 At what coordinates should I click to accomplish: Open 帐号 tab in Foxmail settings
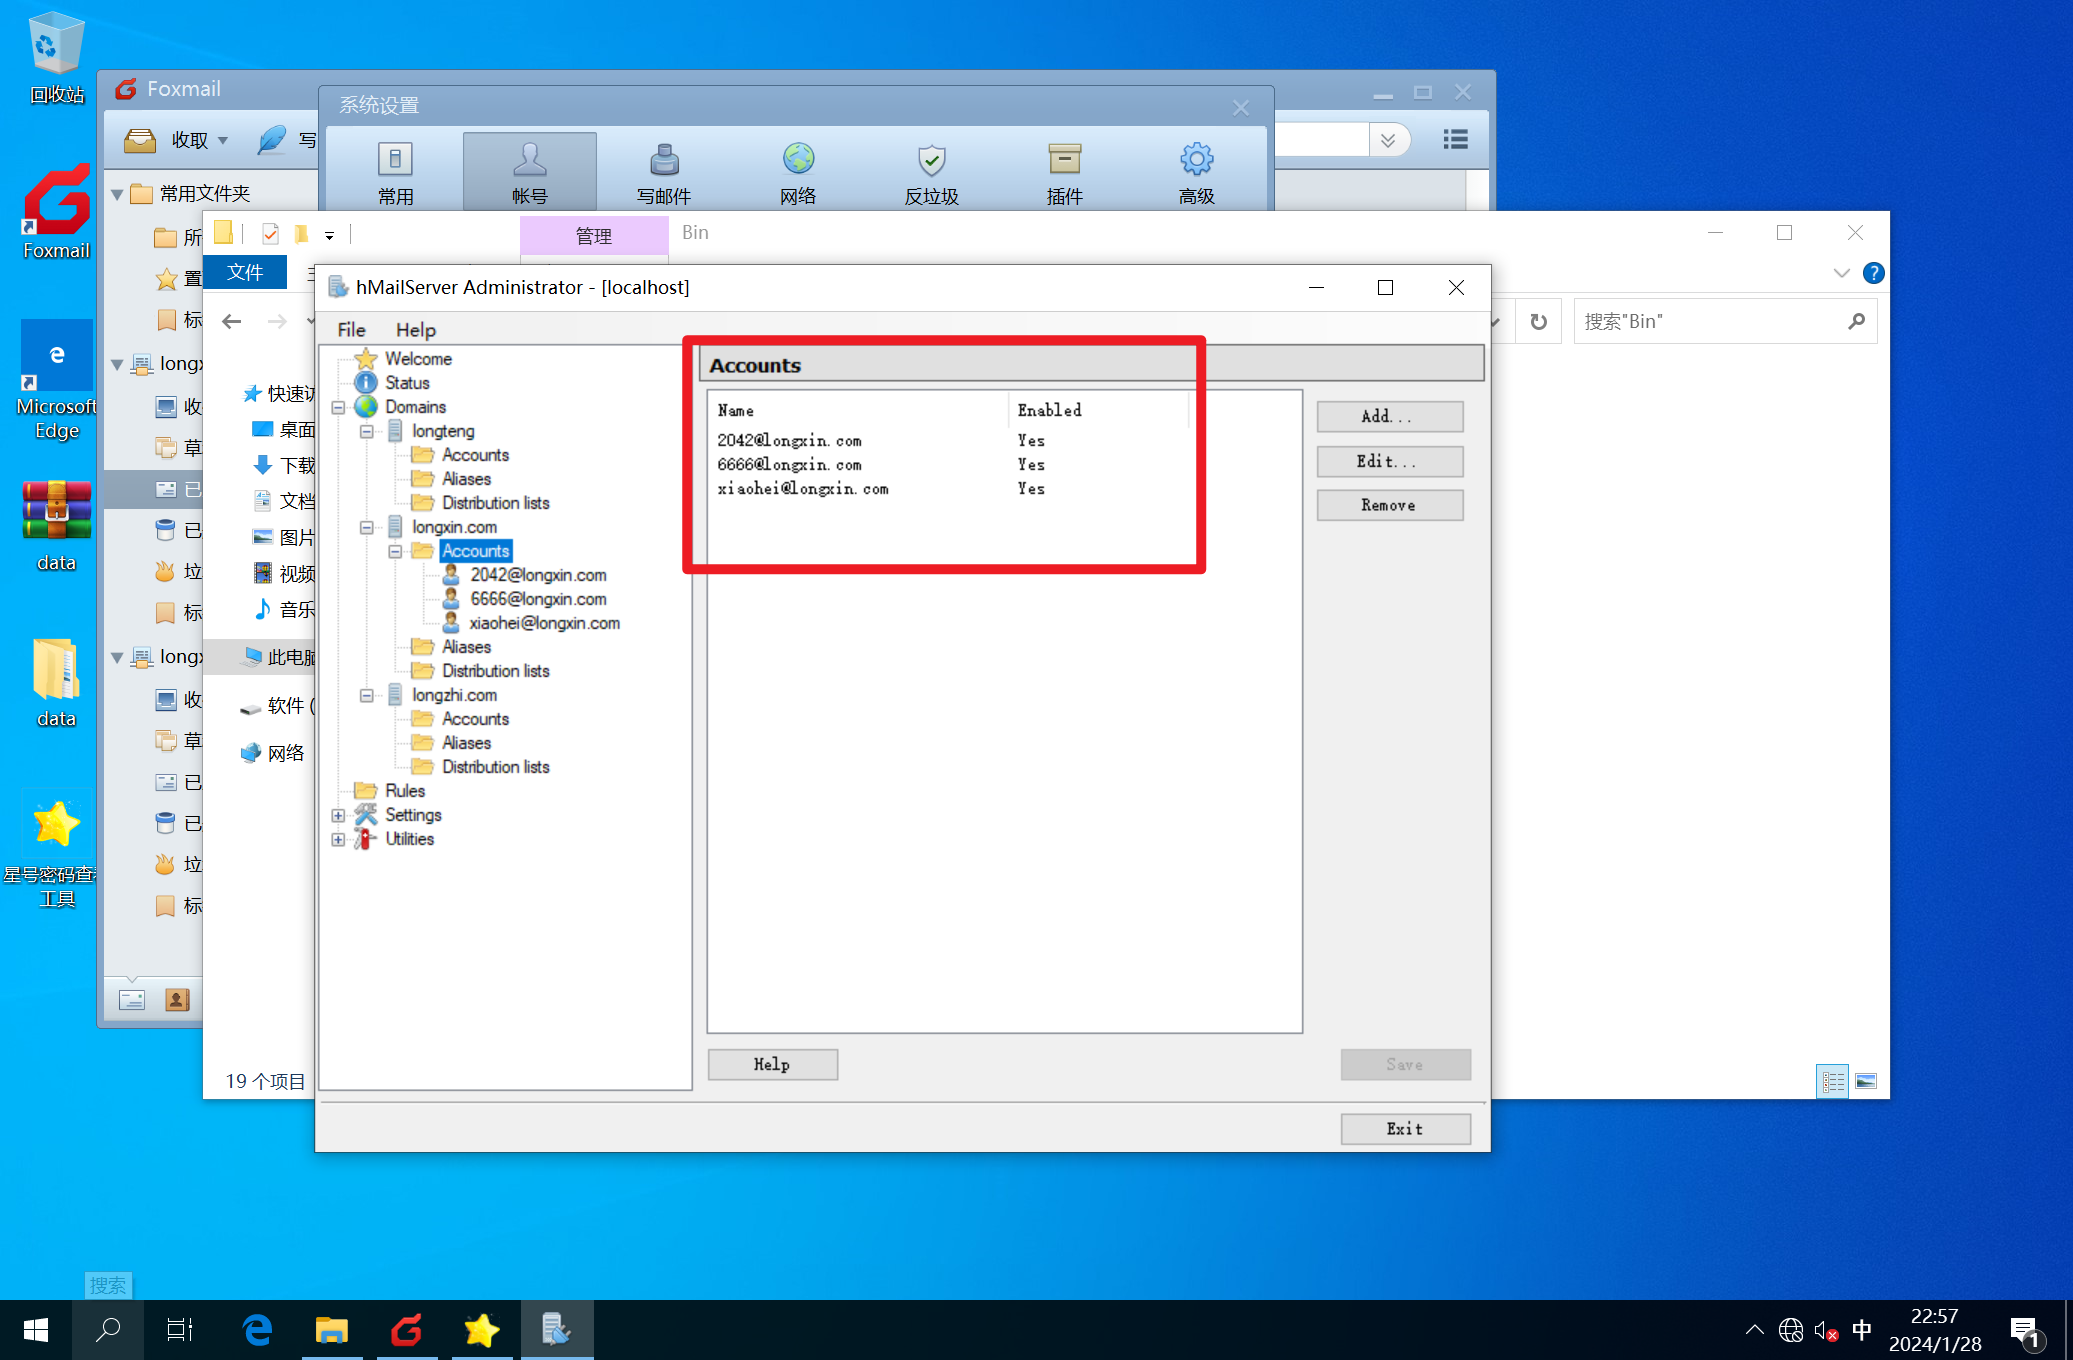(530, 172)
